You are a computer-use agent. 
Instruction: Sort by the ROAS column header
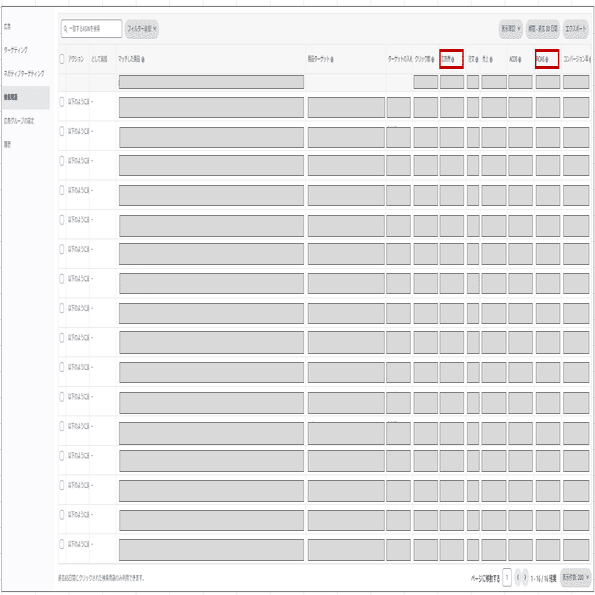click(x=540, y=59)
